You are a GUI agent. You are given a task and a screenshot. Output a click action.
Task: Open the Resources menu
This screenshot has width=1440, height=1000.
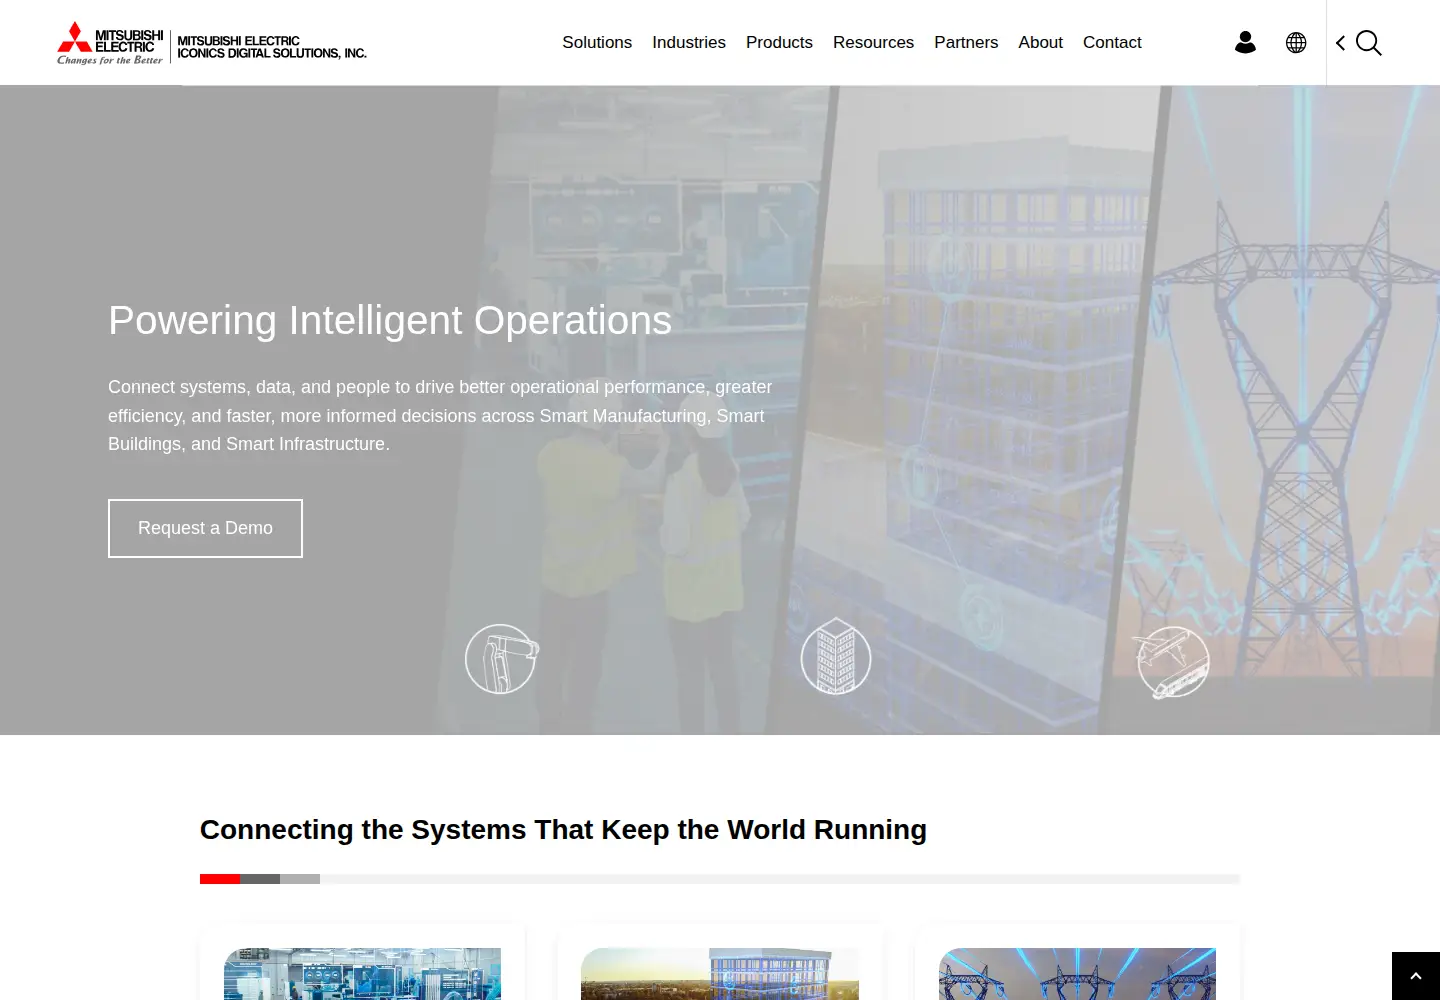point(873,42)
